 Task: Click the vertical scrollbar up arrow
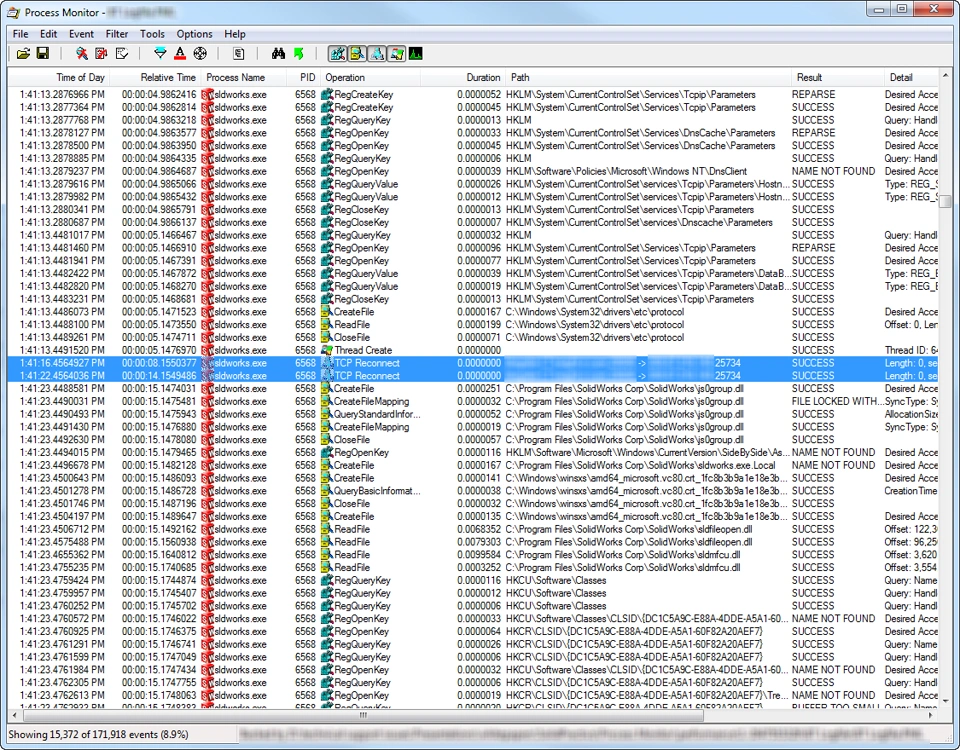[x=946, y=77]
